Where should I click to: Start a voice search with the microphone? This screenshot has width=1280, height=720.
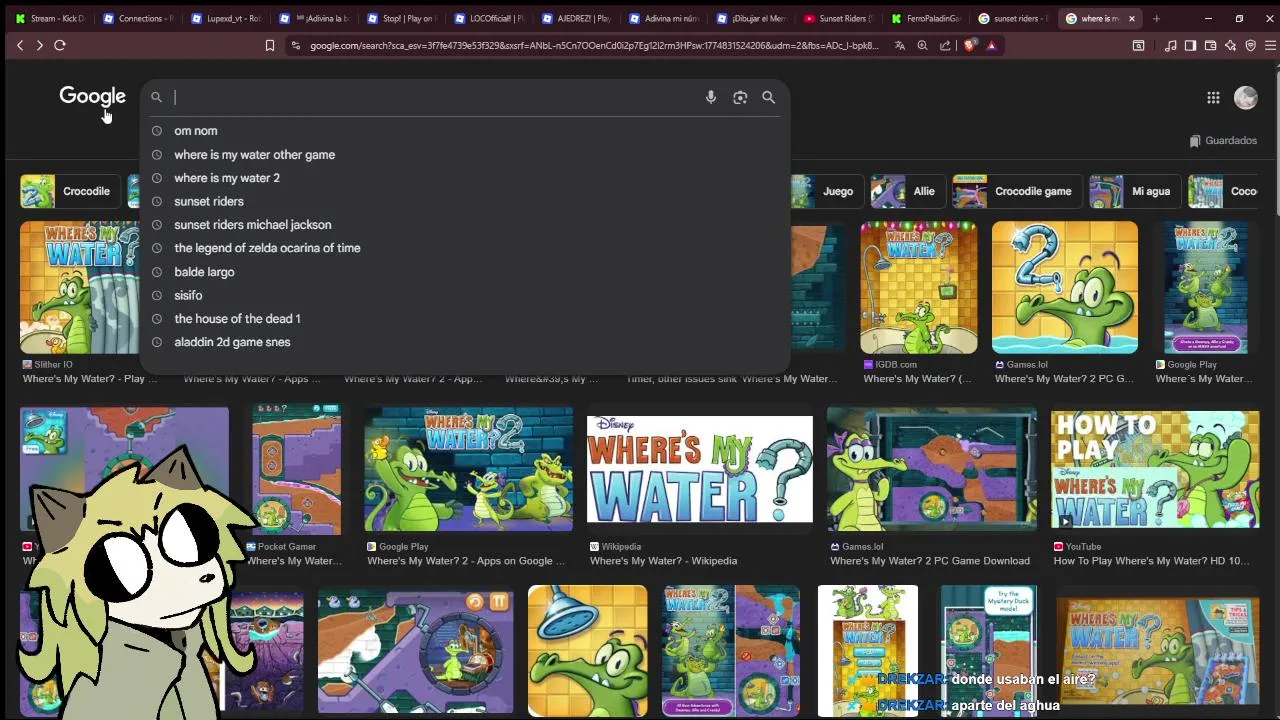pyautogui.click(x=711, y=97)
